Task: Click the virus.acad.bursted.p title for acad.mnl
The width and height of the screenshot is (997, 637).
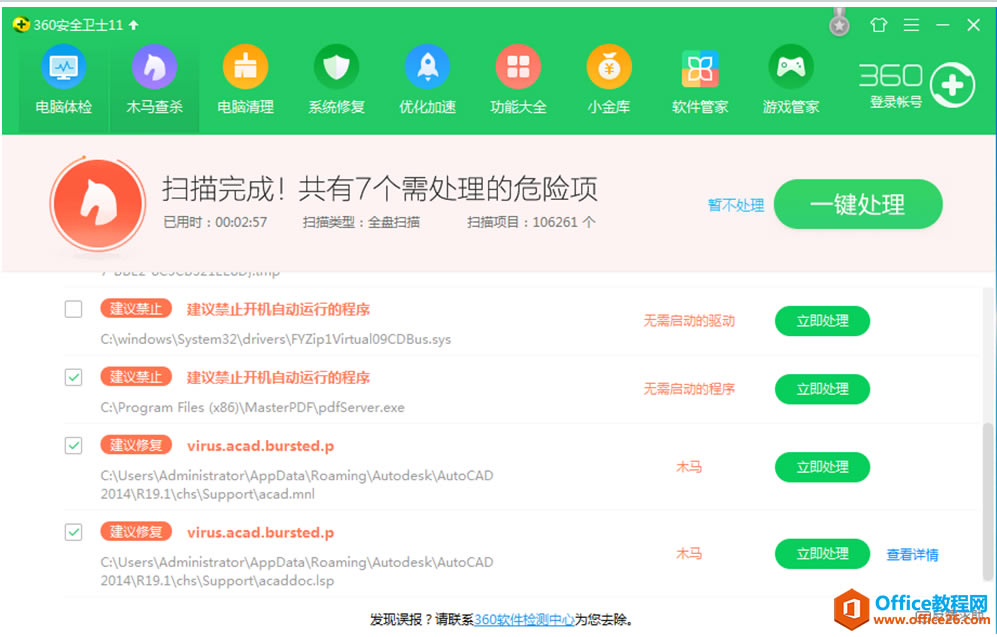Action: point(260,446)
